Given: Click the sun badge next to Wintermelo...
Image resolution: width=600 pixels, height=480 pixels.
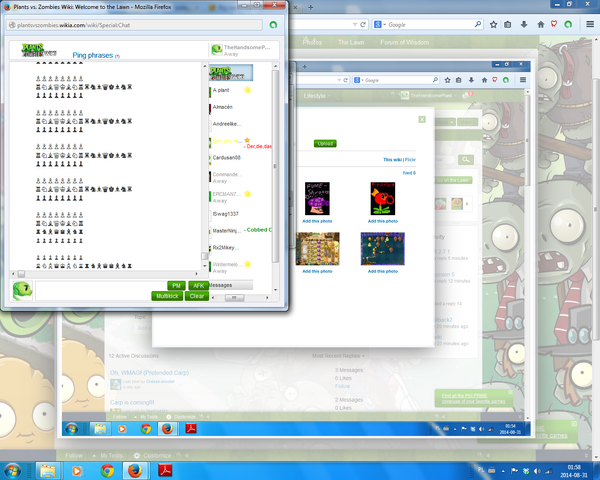Looking at the screenshot, I should click(x=247, y=264).
